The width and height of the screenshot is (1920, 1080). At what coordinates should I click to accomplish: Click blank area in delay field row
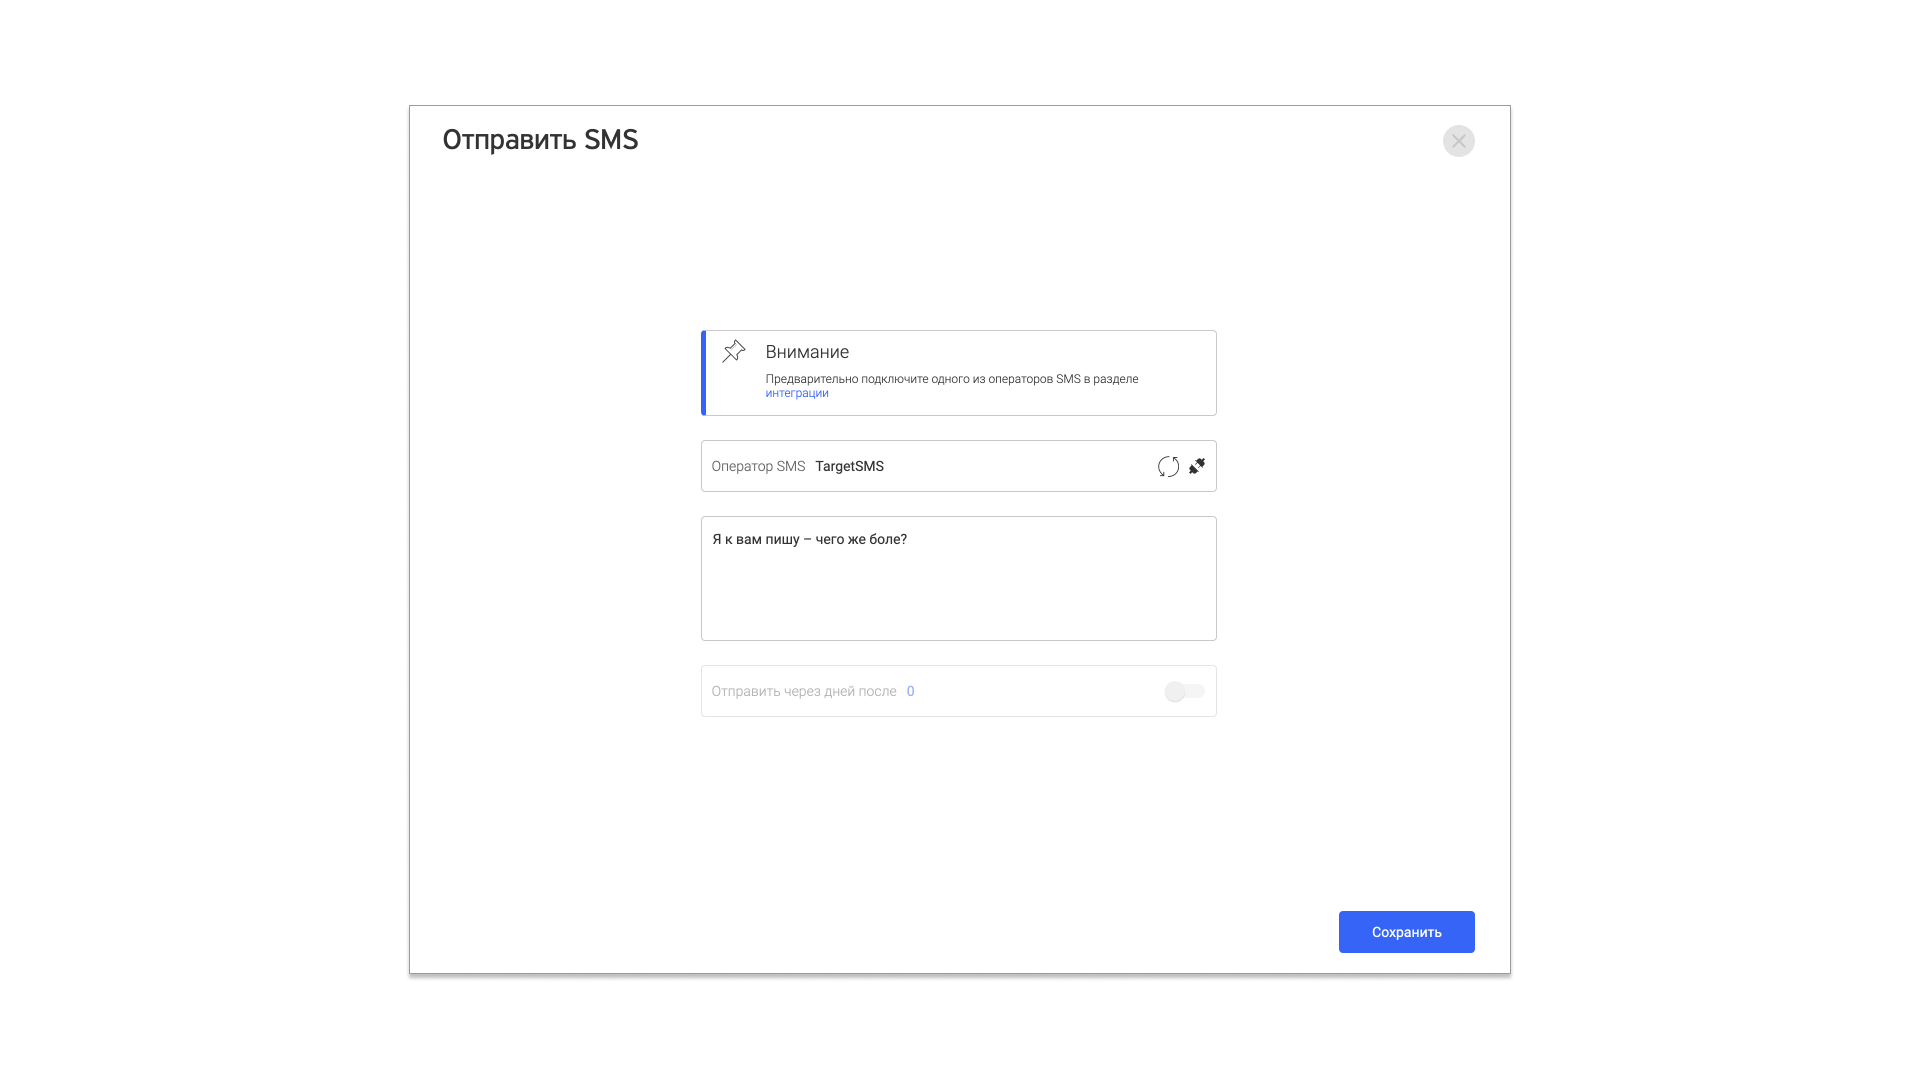[1040, 691]
